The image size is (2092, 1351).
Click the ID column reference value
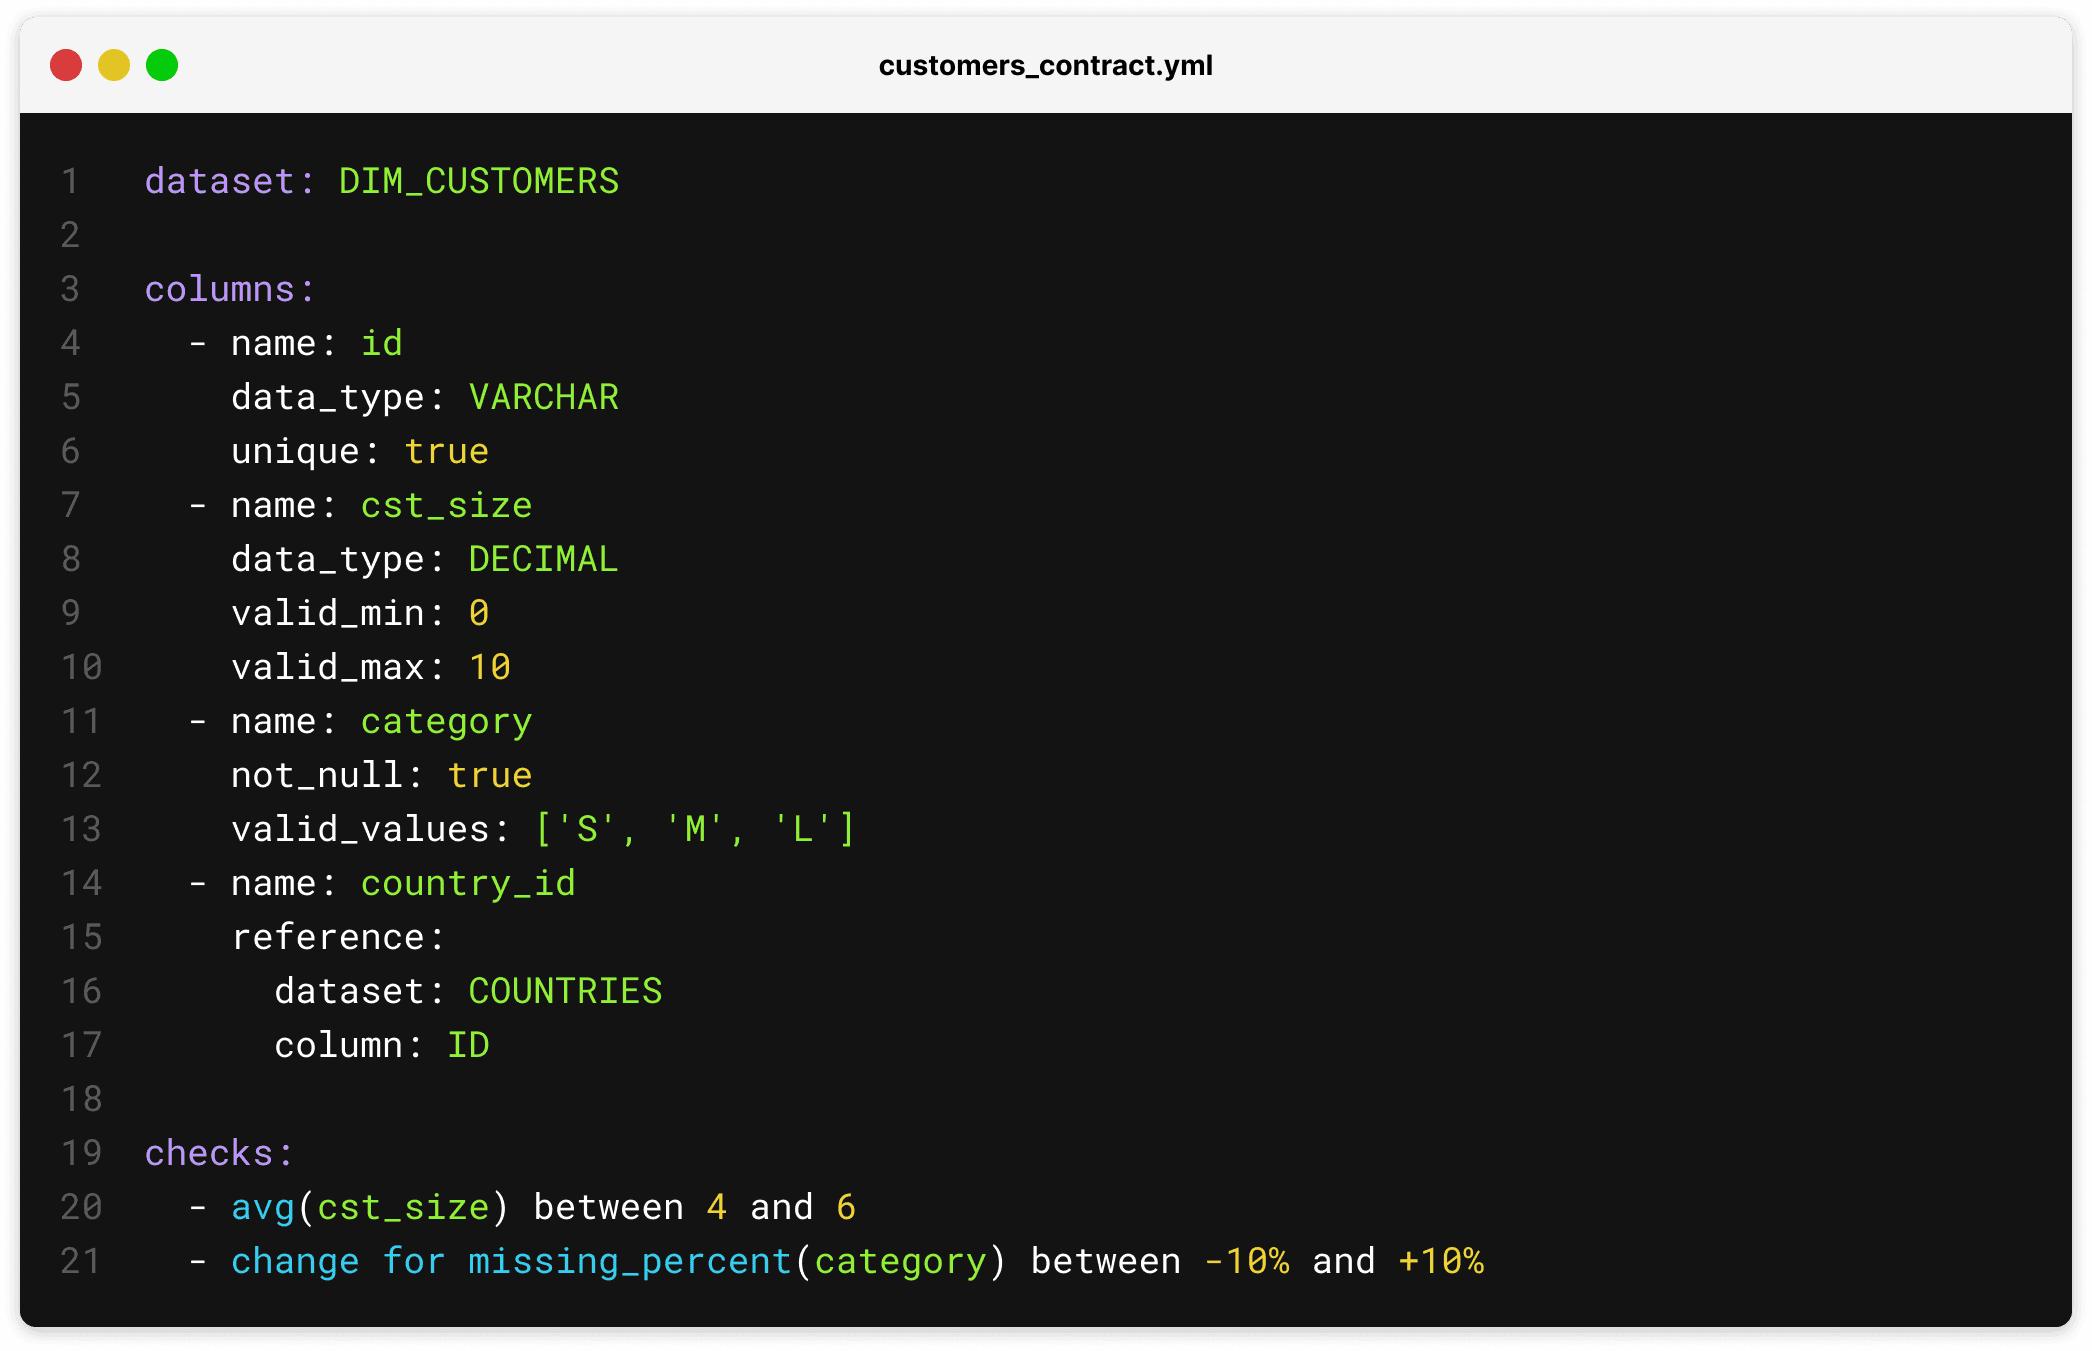click(468, 1045)
